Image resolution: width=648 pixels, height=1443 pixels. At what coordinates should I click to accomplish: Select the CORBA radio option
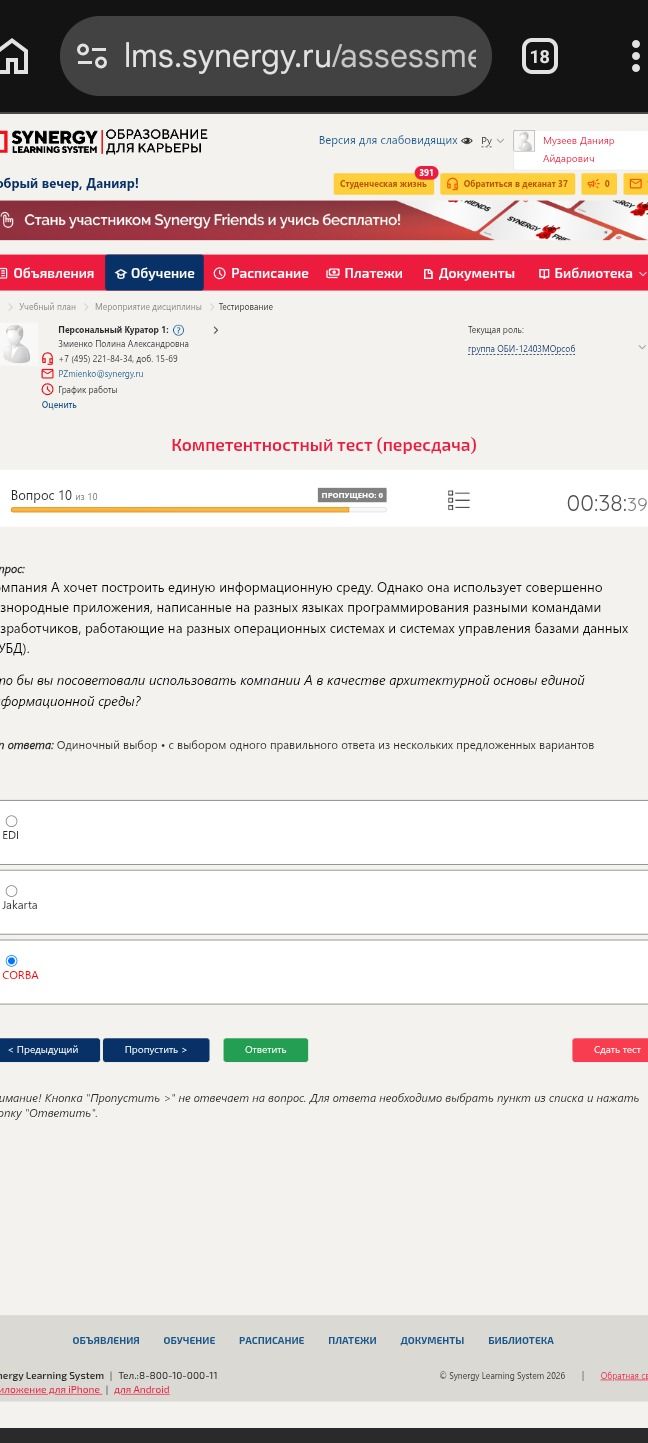pos(11,961)
